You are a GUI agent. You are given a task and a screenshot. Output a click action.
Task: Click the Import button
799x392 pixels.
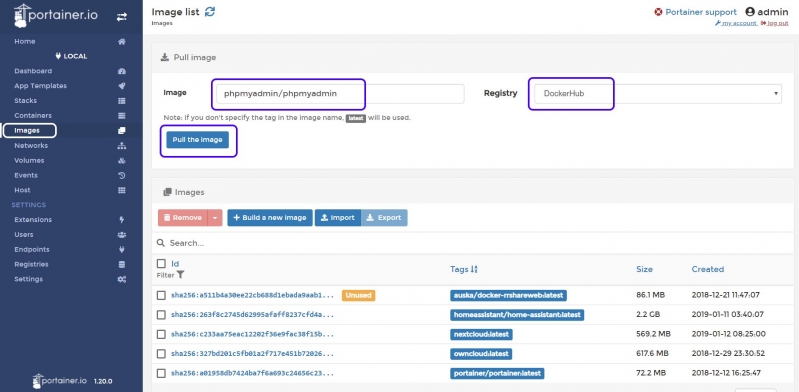pyautogui.click(x=338, y=218)
